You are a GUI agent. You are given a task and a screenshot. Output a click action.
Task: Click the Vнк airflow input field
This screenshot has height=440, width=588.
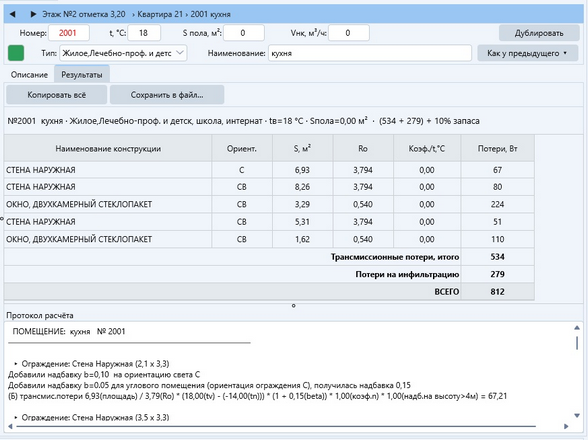point(349,33)
